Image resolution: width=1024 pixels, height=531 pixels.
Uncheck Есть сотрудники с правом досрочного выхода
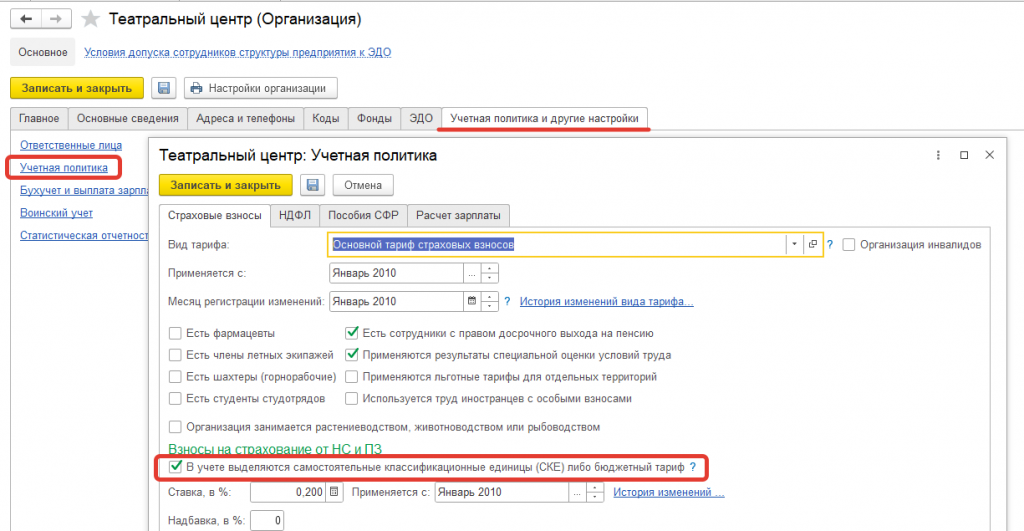351,333
